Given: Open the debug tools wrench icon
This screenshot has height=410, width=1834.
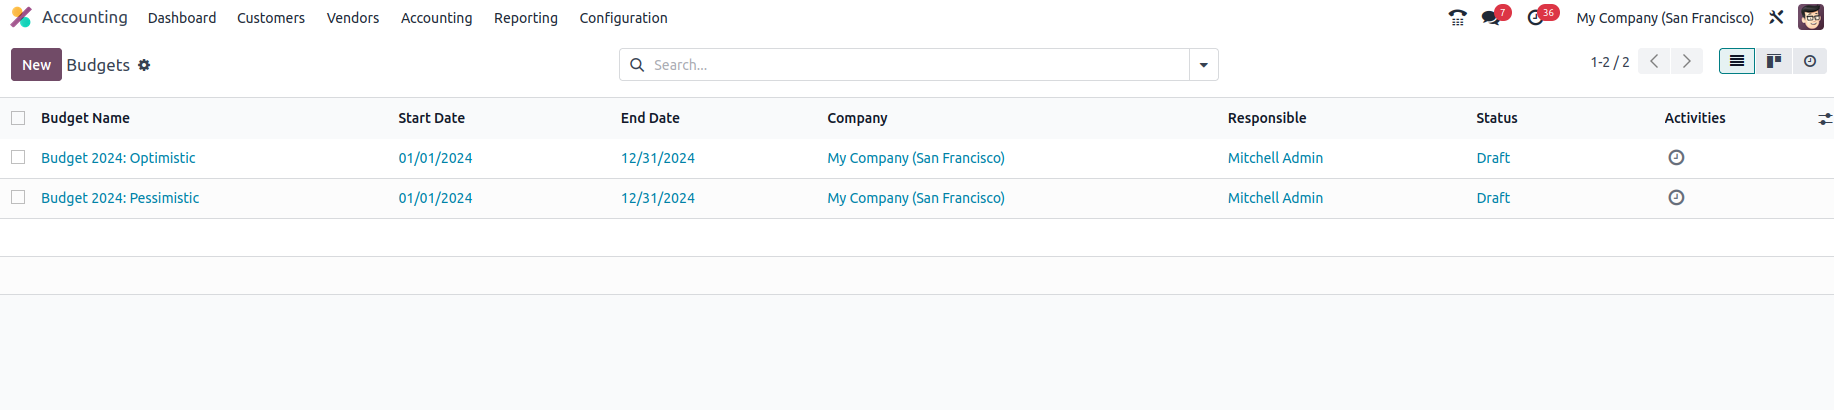Looking at the screenshot, I should point(1776,17).
